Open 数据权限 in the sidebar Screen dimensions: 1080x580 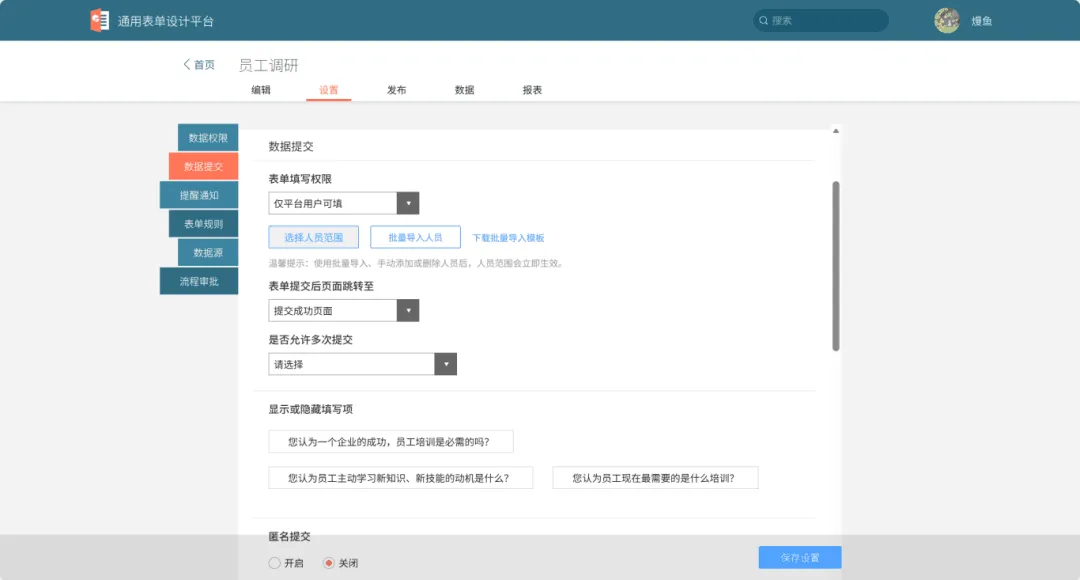[x=208, y=138]
